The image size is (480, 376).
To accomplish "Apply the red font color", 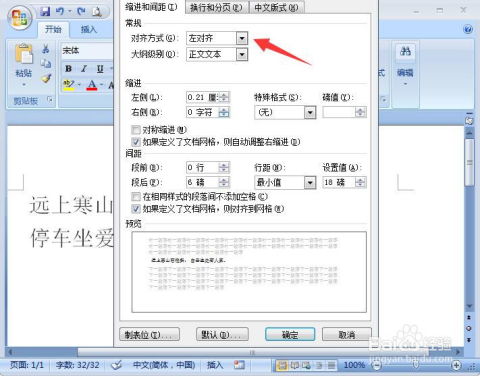I will pyautogui.click(x=92, y=85).
